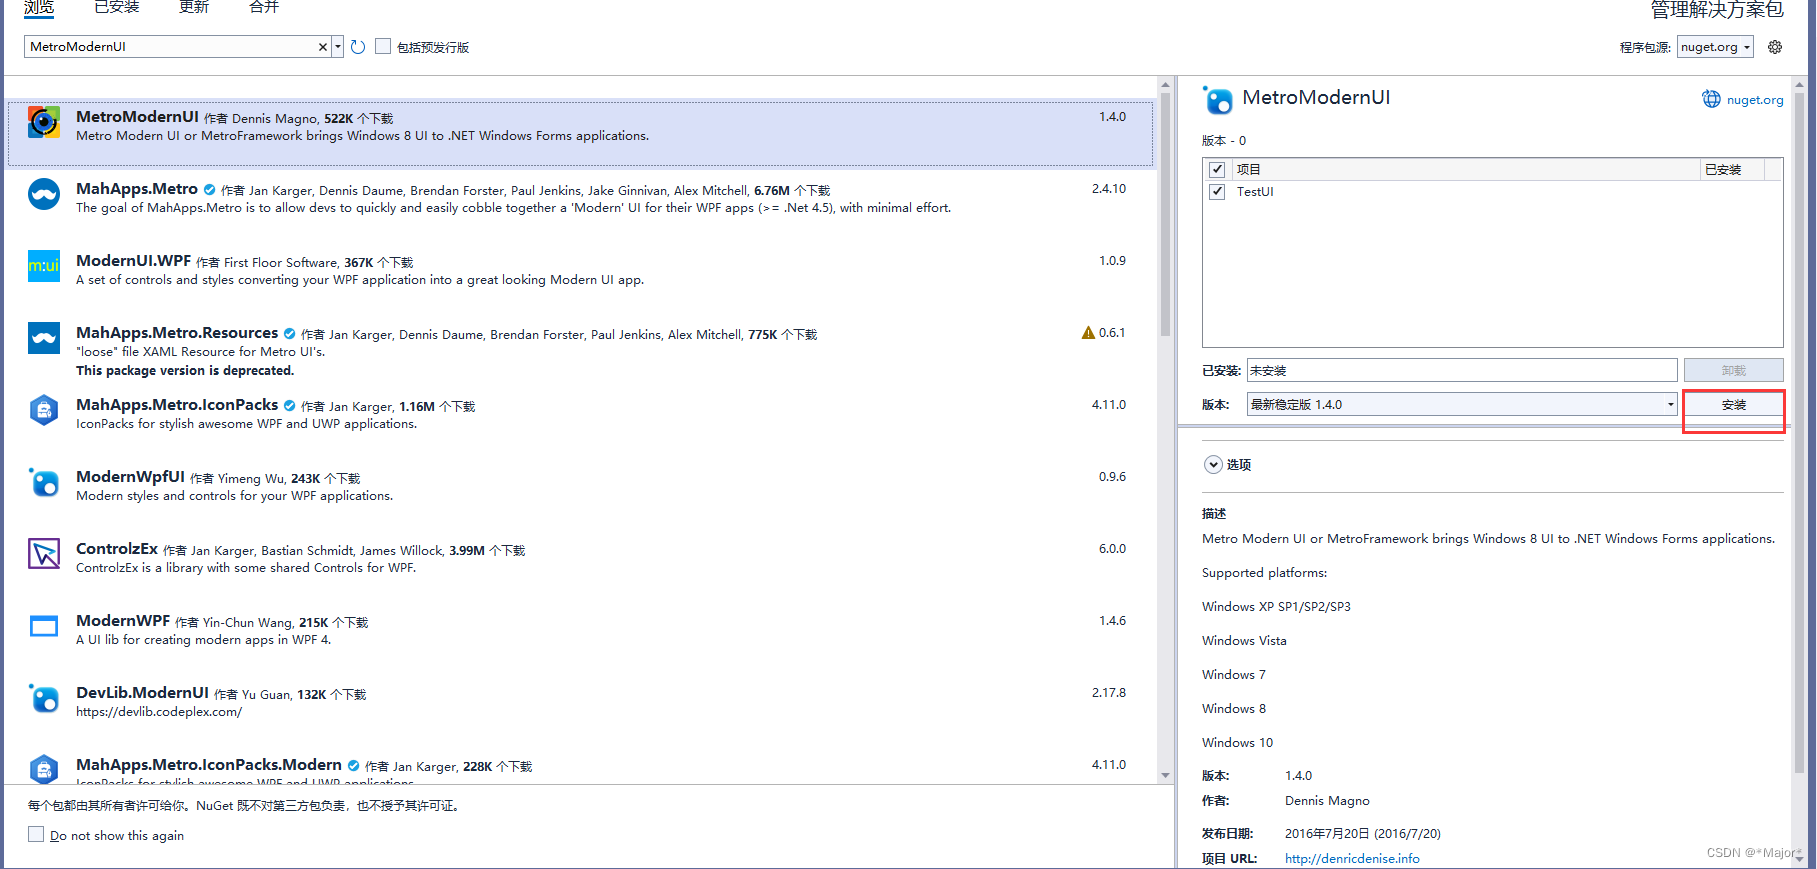
Task: Click the deprecation warning icon beside 0.6.1
Action: click(x=1088, y=333)
